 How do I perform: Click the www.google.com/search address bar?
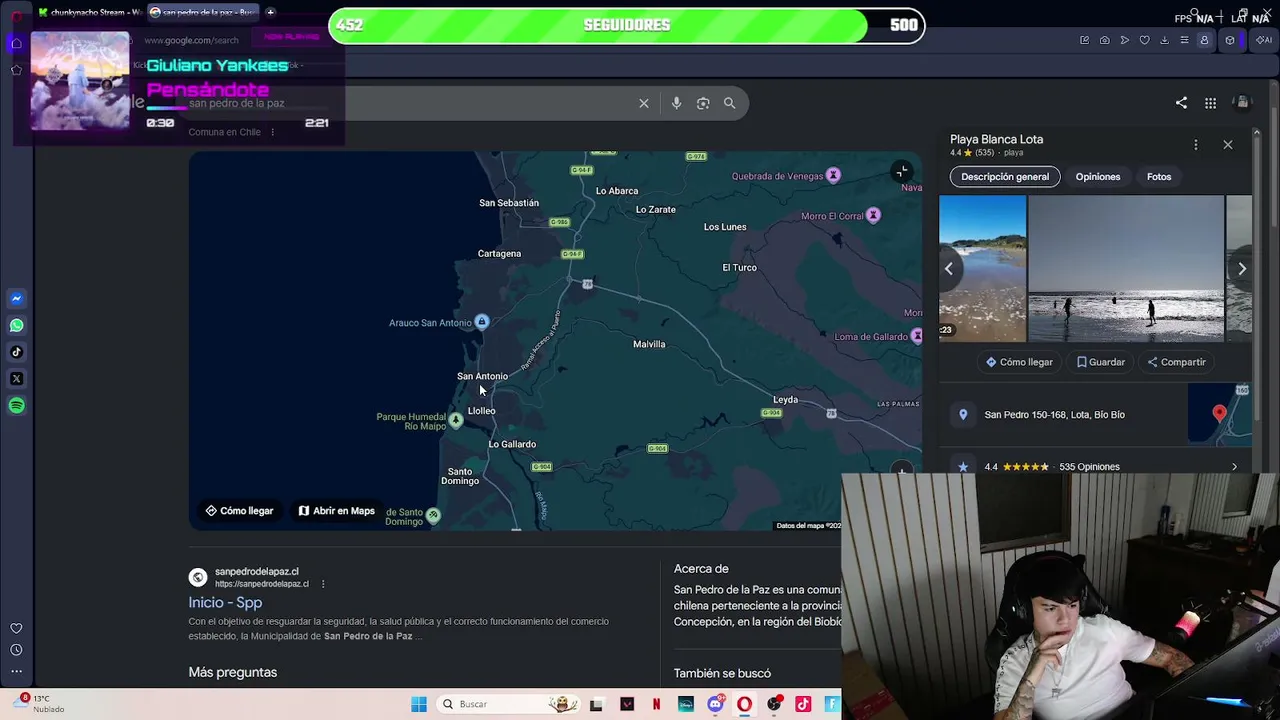(x=190, y=40)
